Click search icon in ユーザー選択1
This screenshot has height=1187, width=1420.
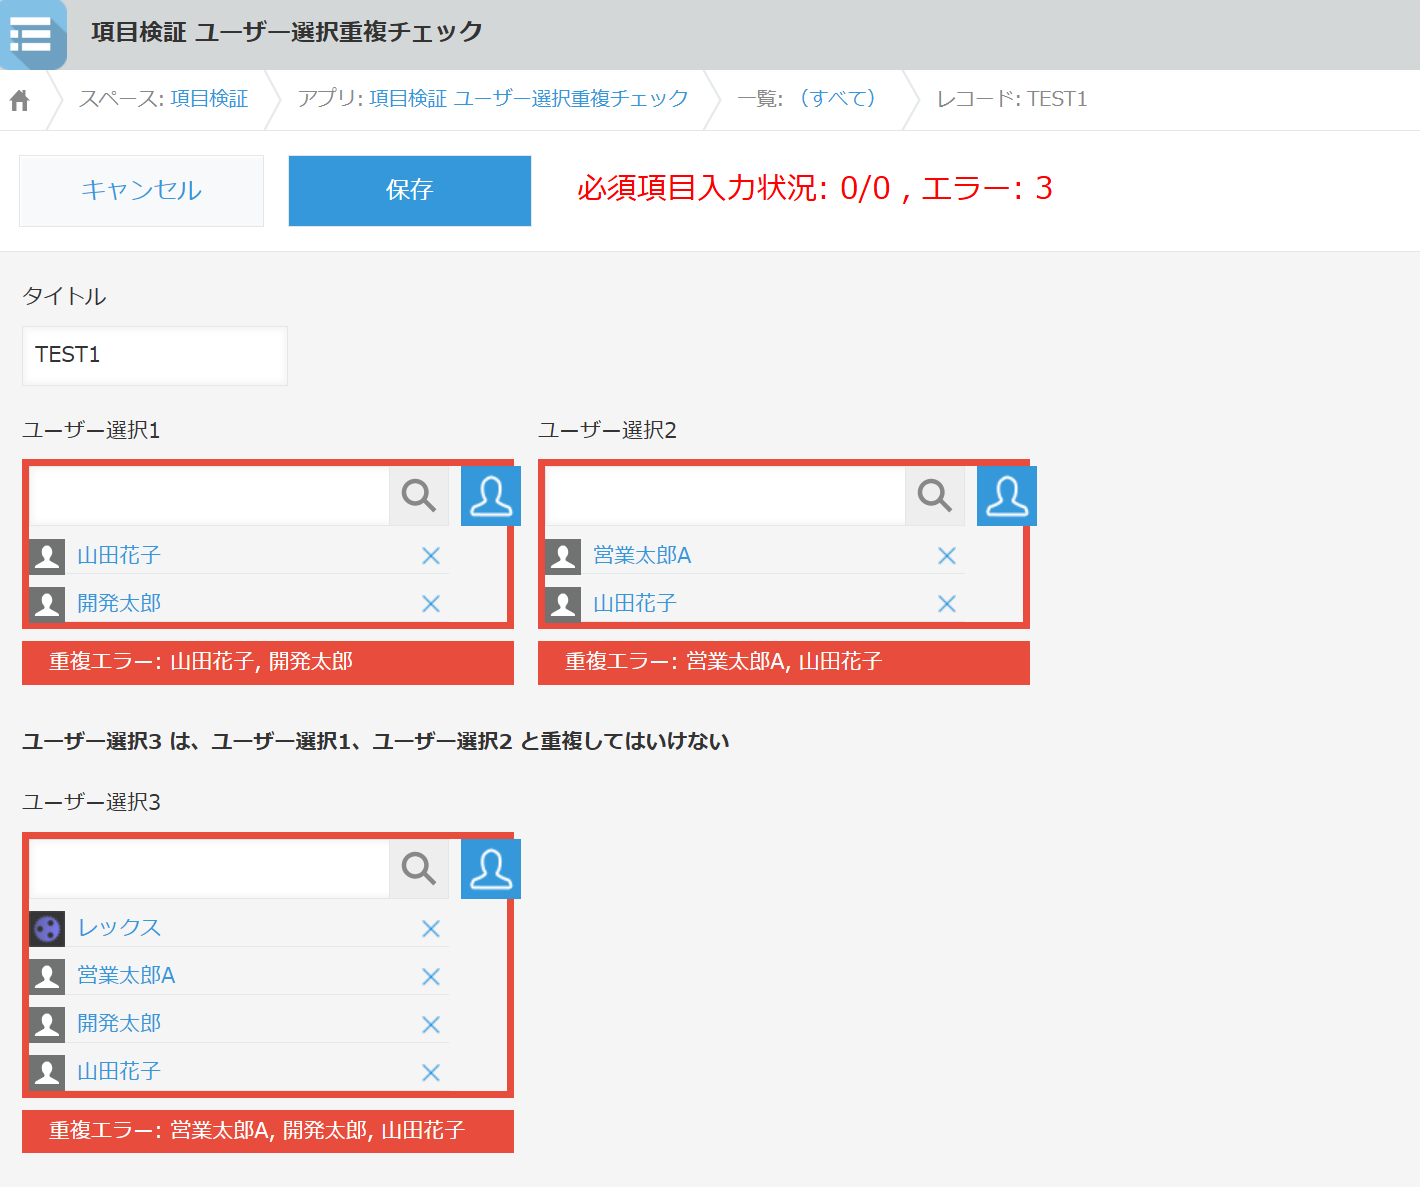(418, 495)
